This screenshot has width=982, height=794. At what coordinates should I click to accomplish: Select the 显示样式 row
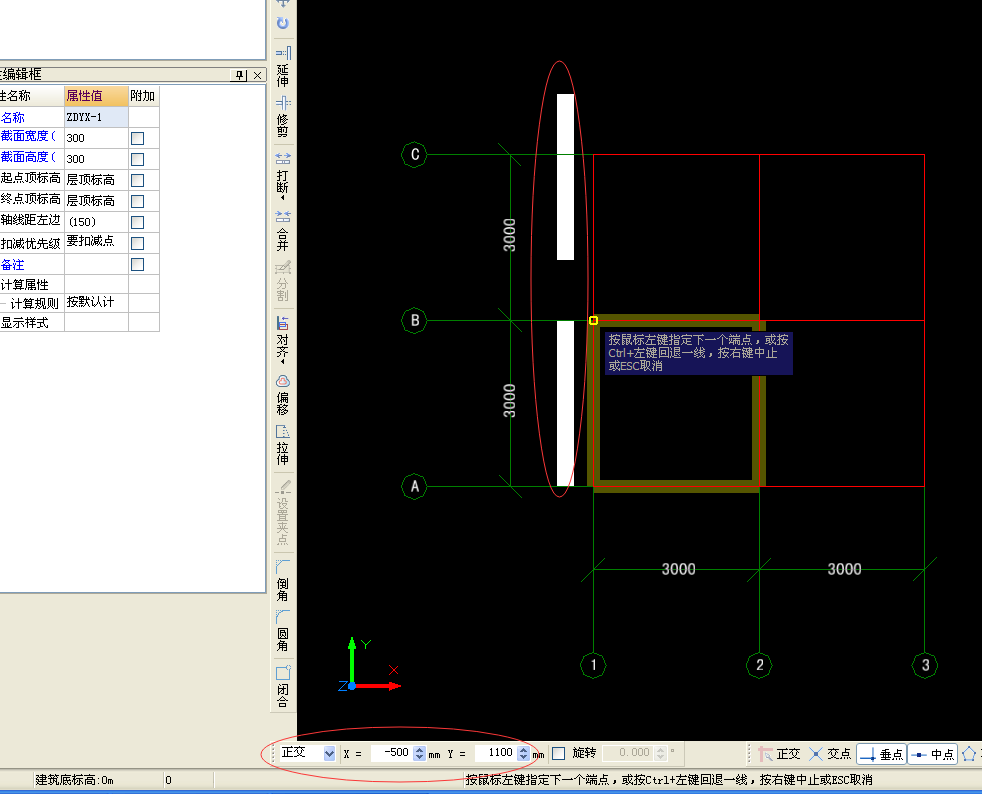tap(80, 322)
